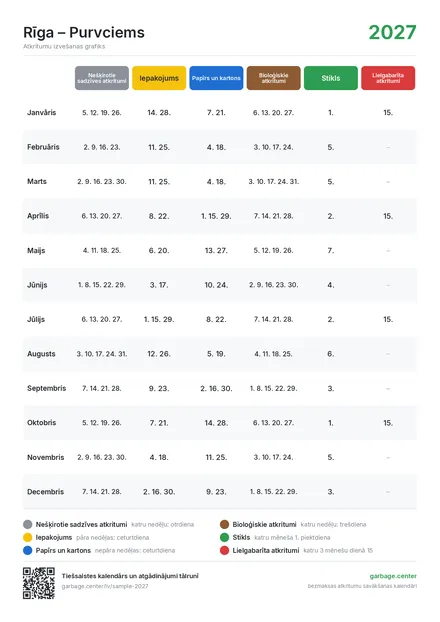Click the green 2027 year heading
The width and height of the screenshot is (440, 622).
click(x=392, y=33)
